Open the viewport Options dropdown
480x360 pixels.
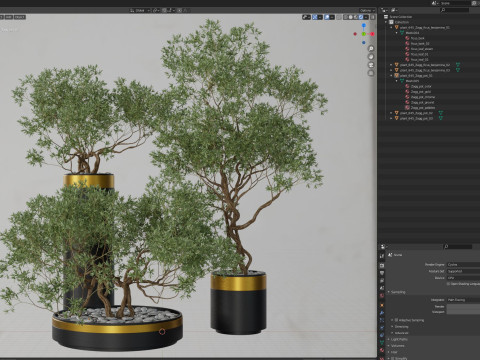coord(367,11)
